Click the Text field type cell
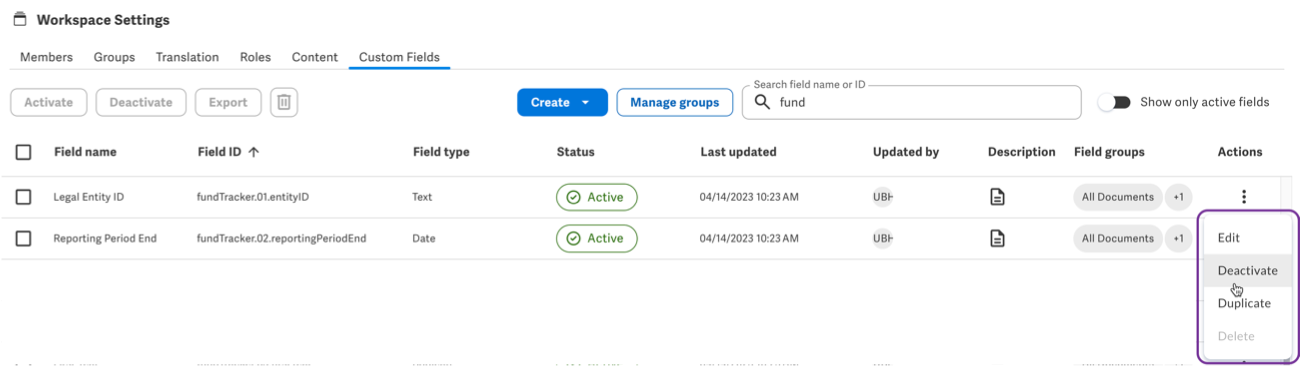Image resolution: width=1300 pixels, height=366 pixels. (x=422, y=197)
